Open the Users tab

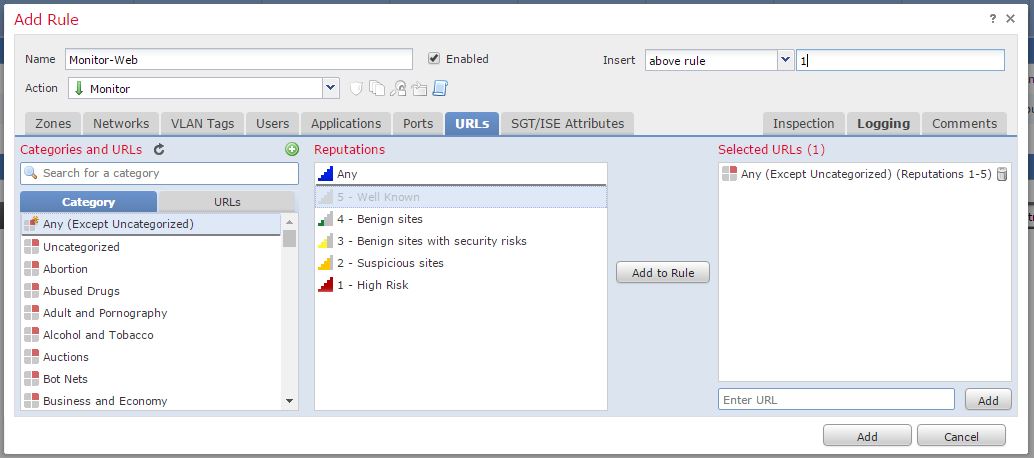click(x=272, y=124)
